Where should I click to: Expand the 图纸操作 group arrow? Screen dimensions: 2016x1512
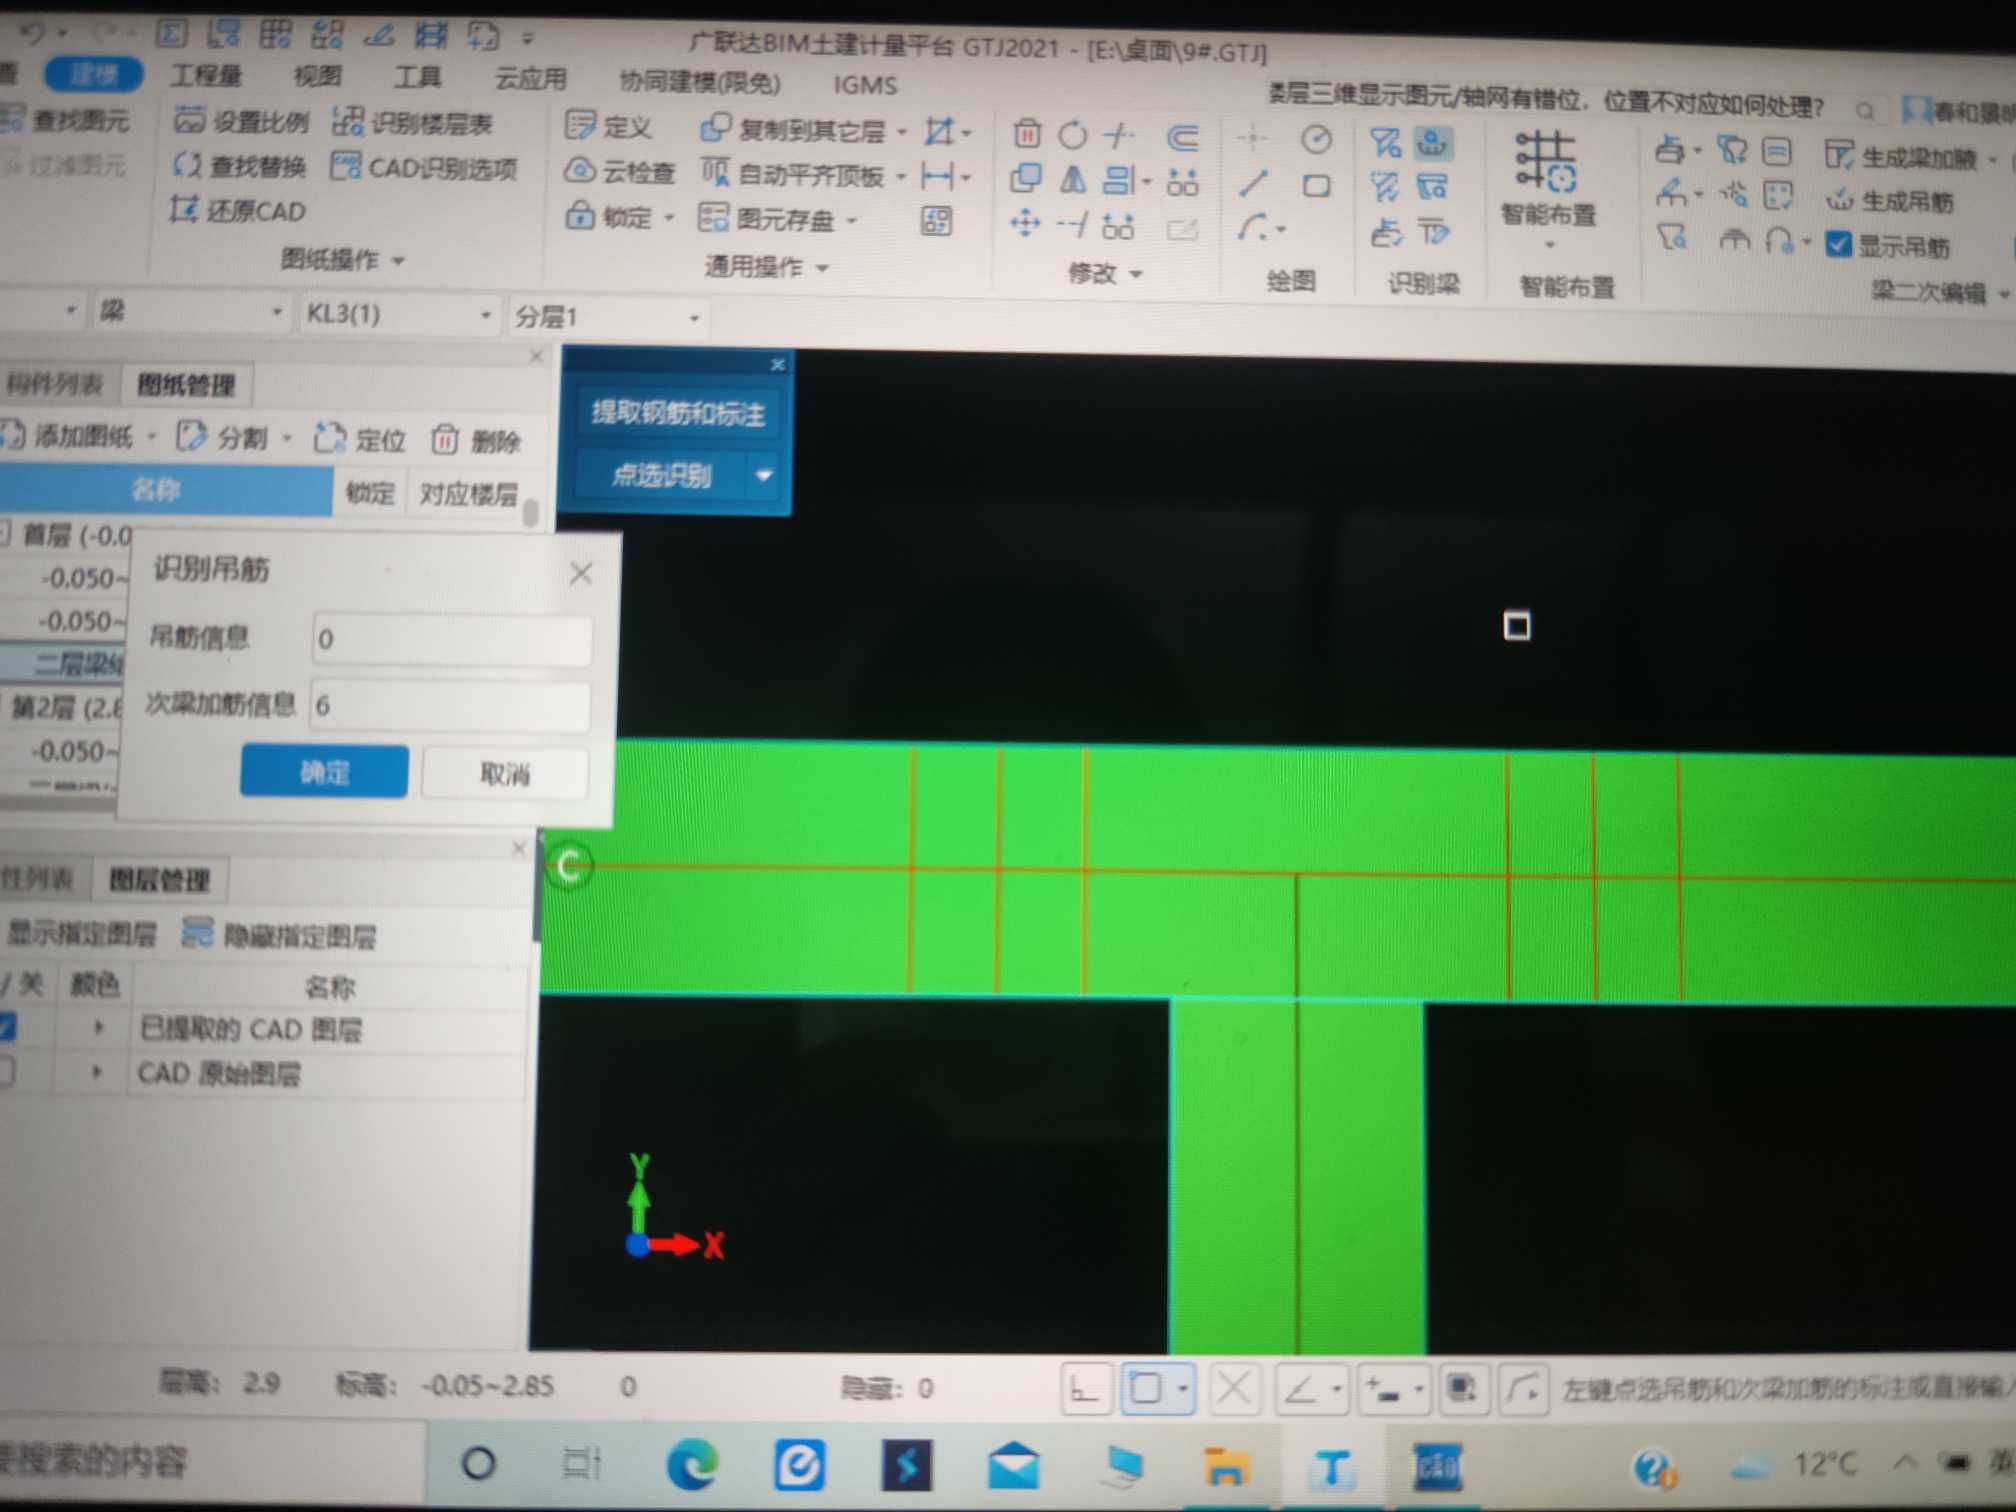click(x=399, y=261)
